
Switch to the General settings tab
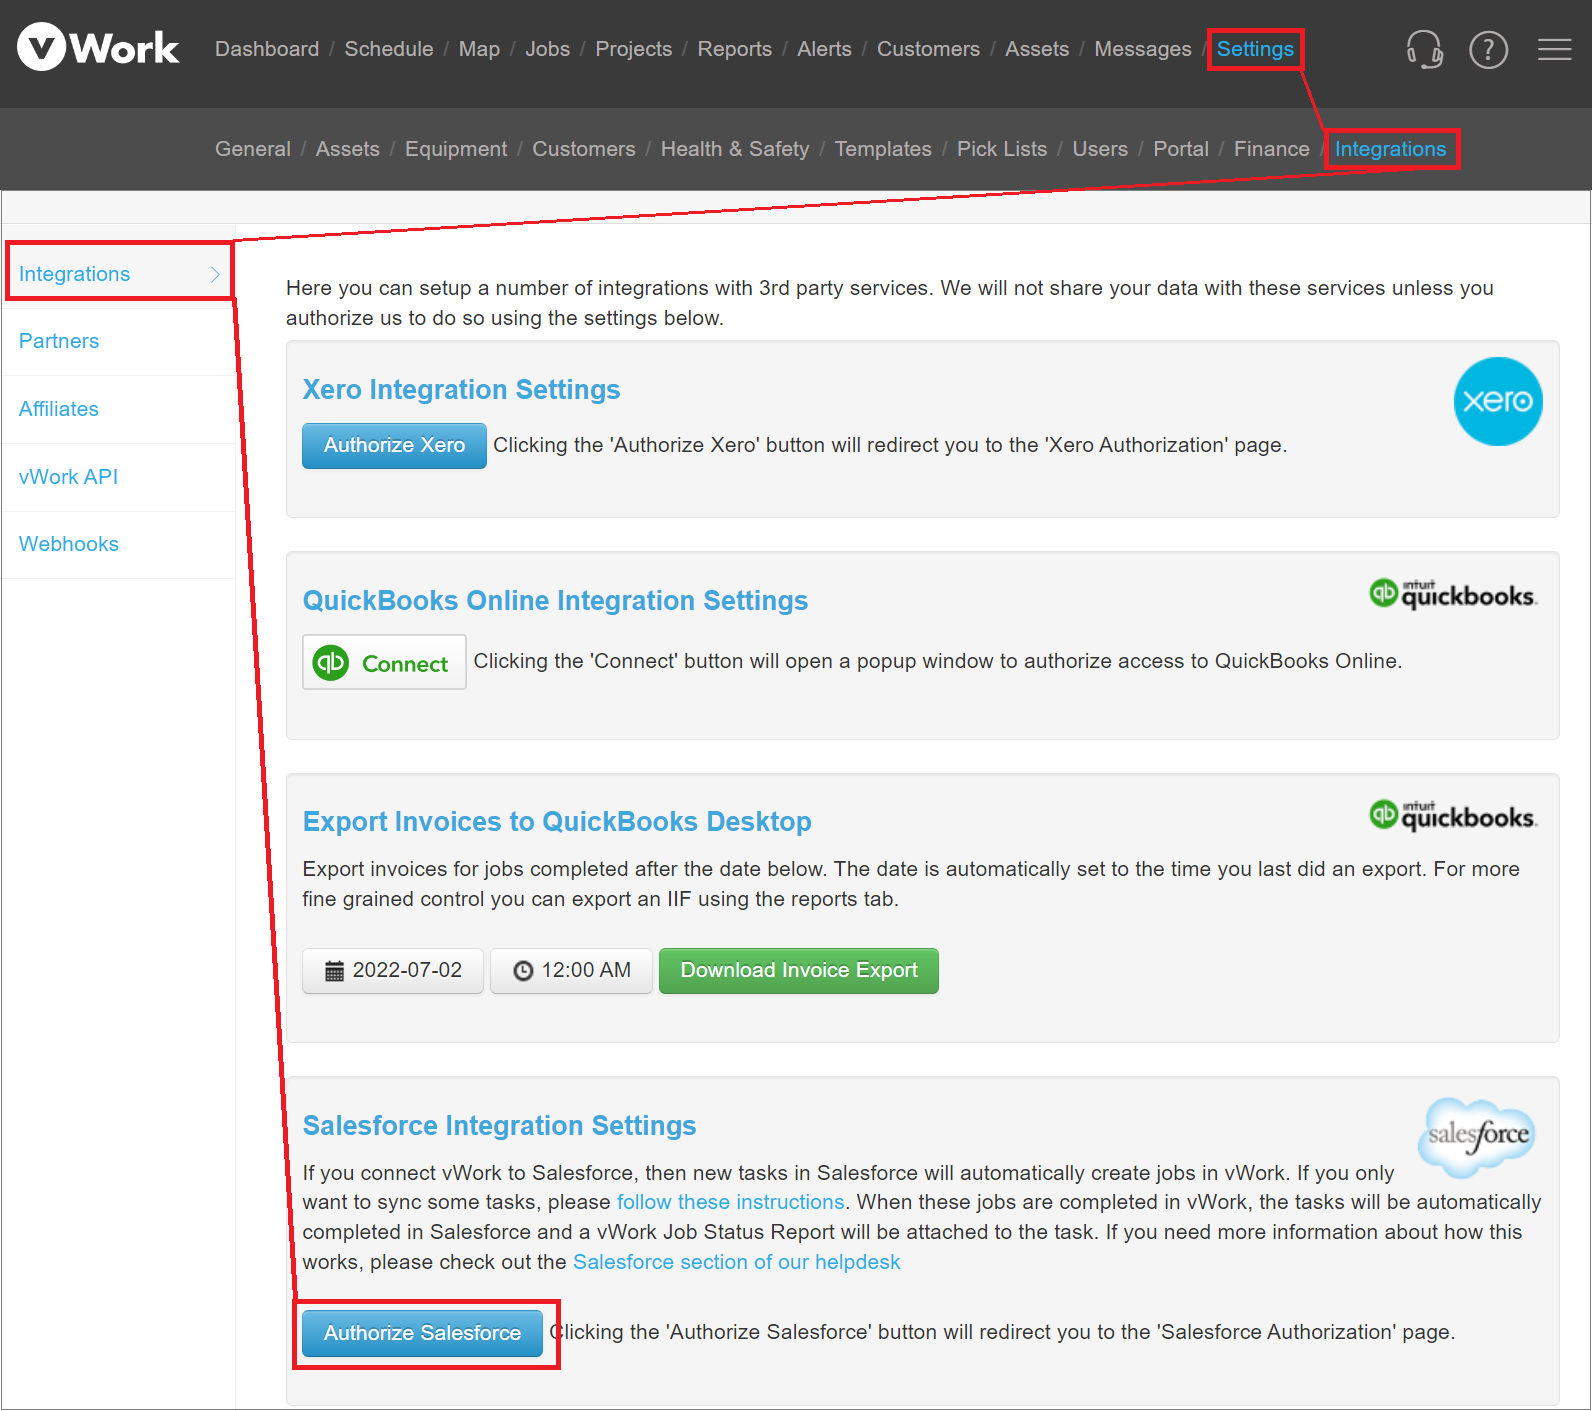pos(253,149)
